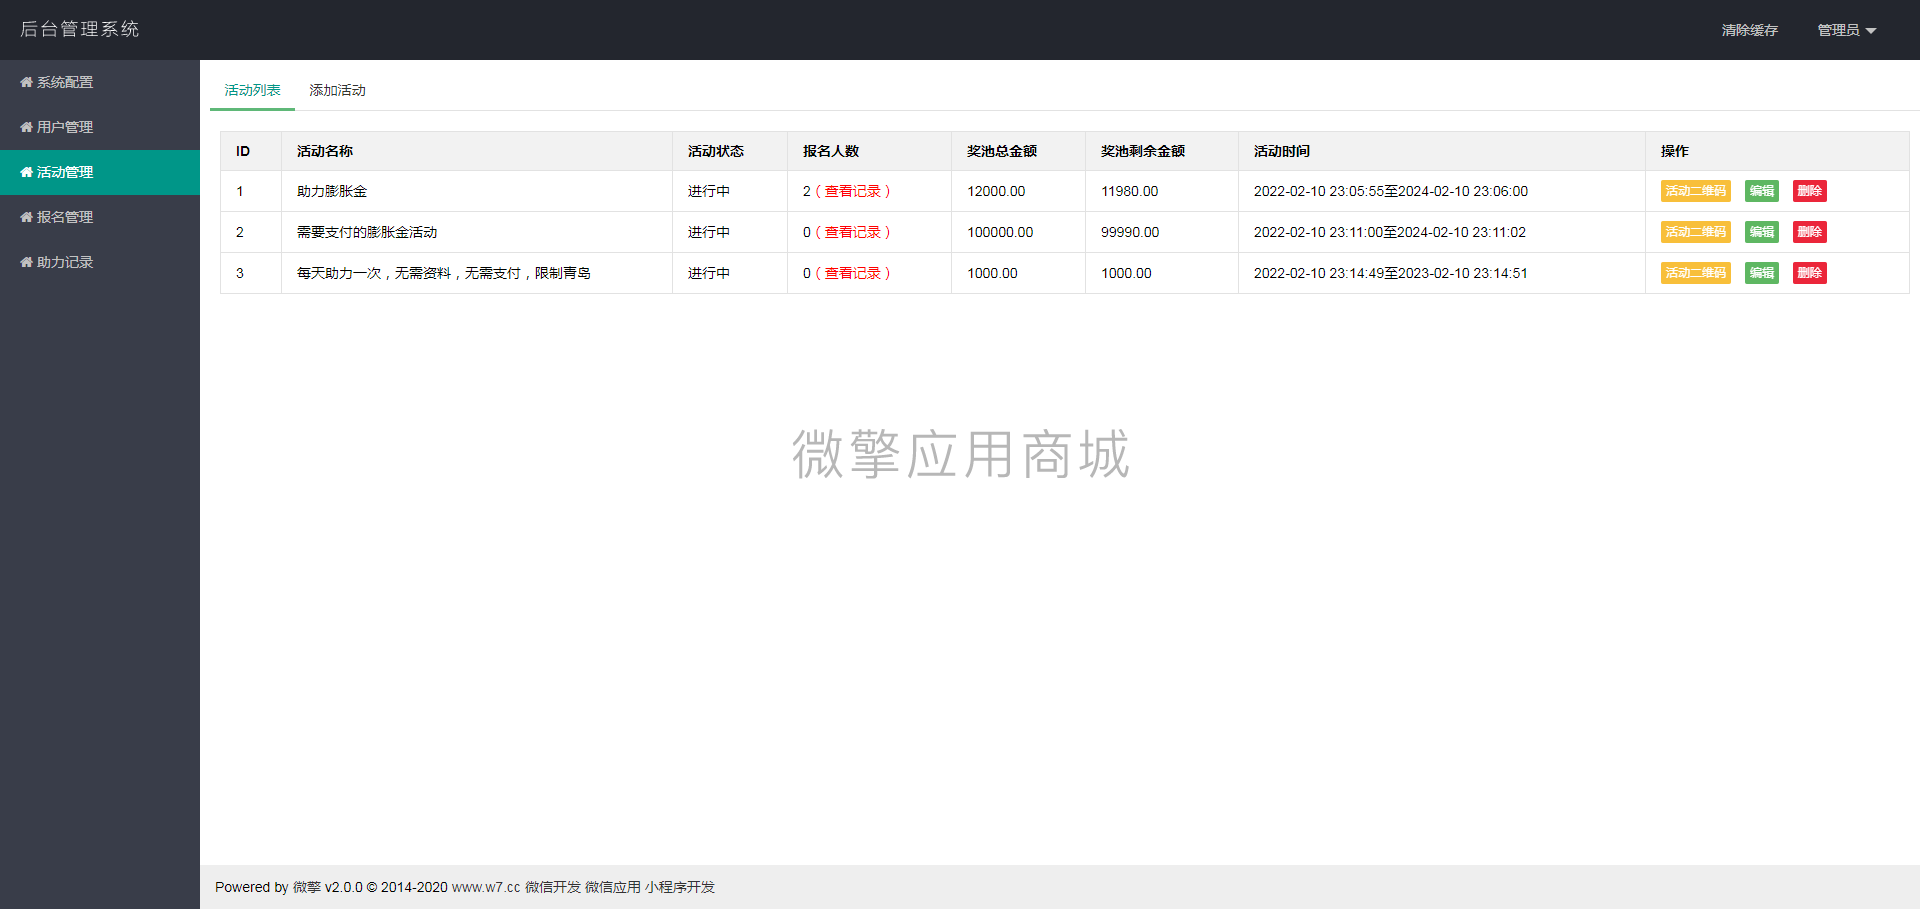The height and width of the screenshot is (909, 1920).
Task: Click the home icon beside 助力记录
Action: pyautogui.click(x=26, y=262)
